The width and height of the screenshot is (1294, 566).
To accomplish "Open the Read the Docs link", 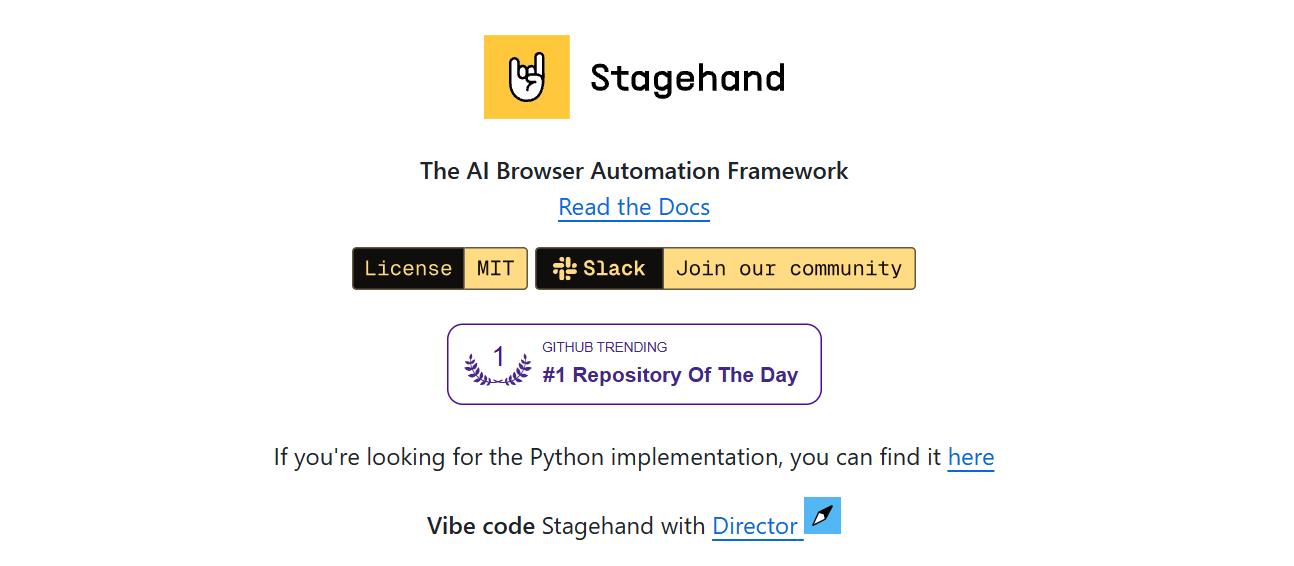I will (634, 207).
